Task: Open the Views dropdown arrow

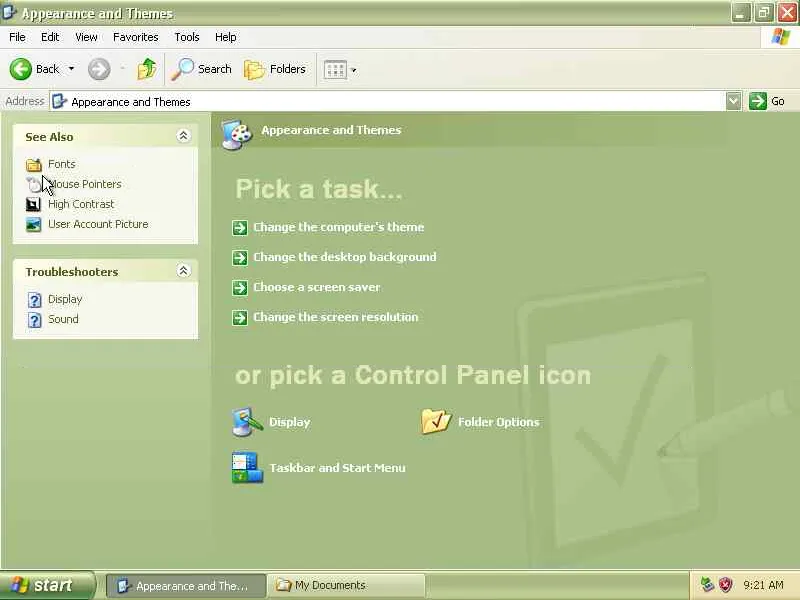Action: [x=354, y=70]
